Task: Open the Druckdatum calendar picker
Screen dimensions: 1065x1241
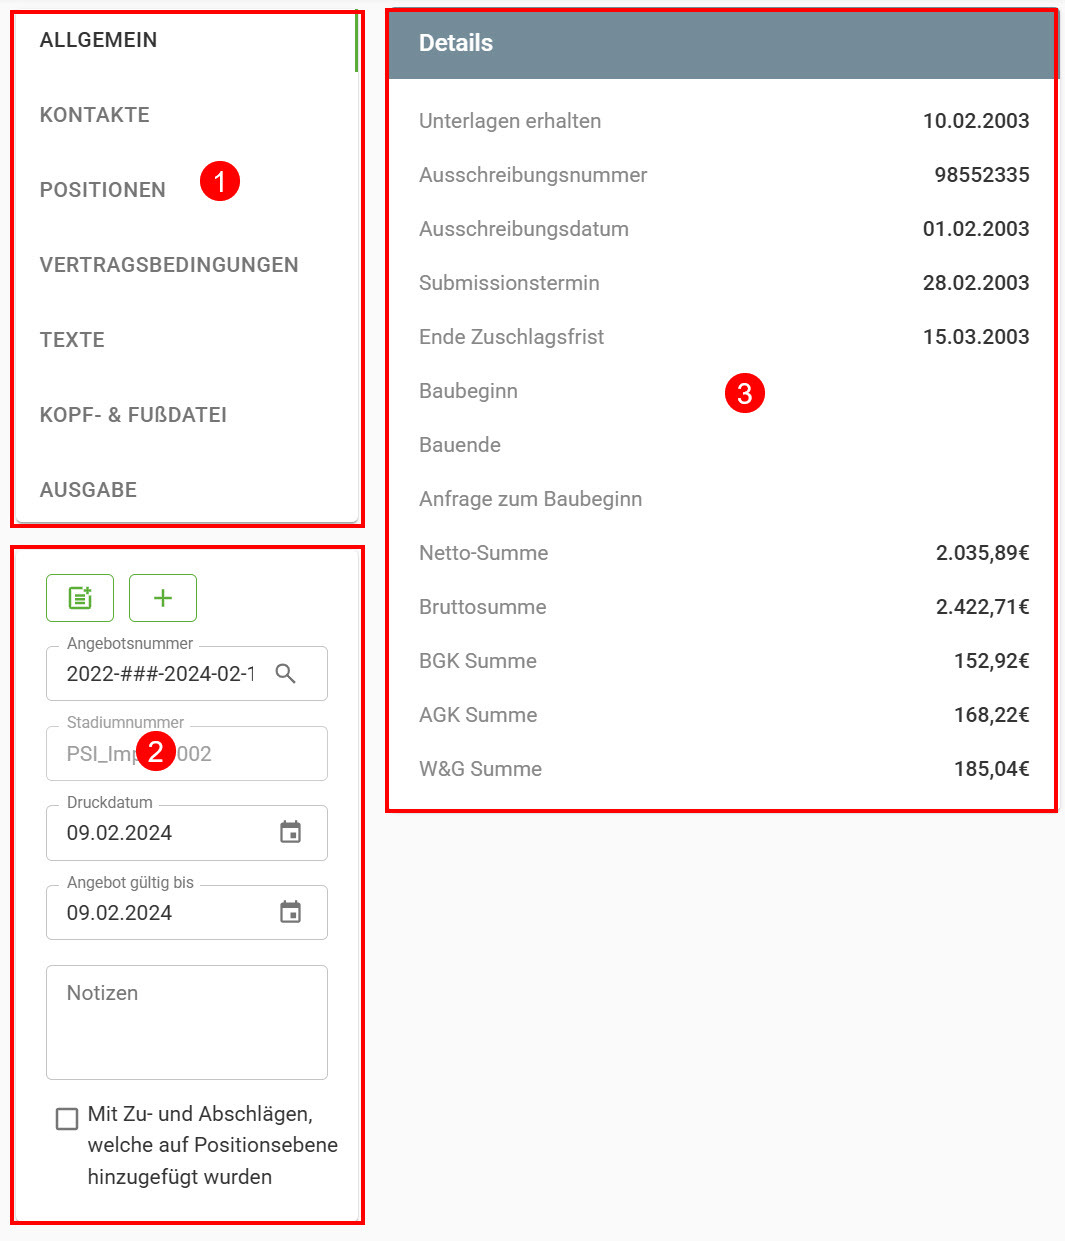Action: point(290,832)
